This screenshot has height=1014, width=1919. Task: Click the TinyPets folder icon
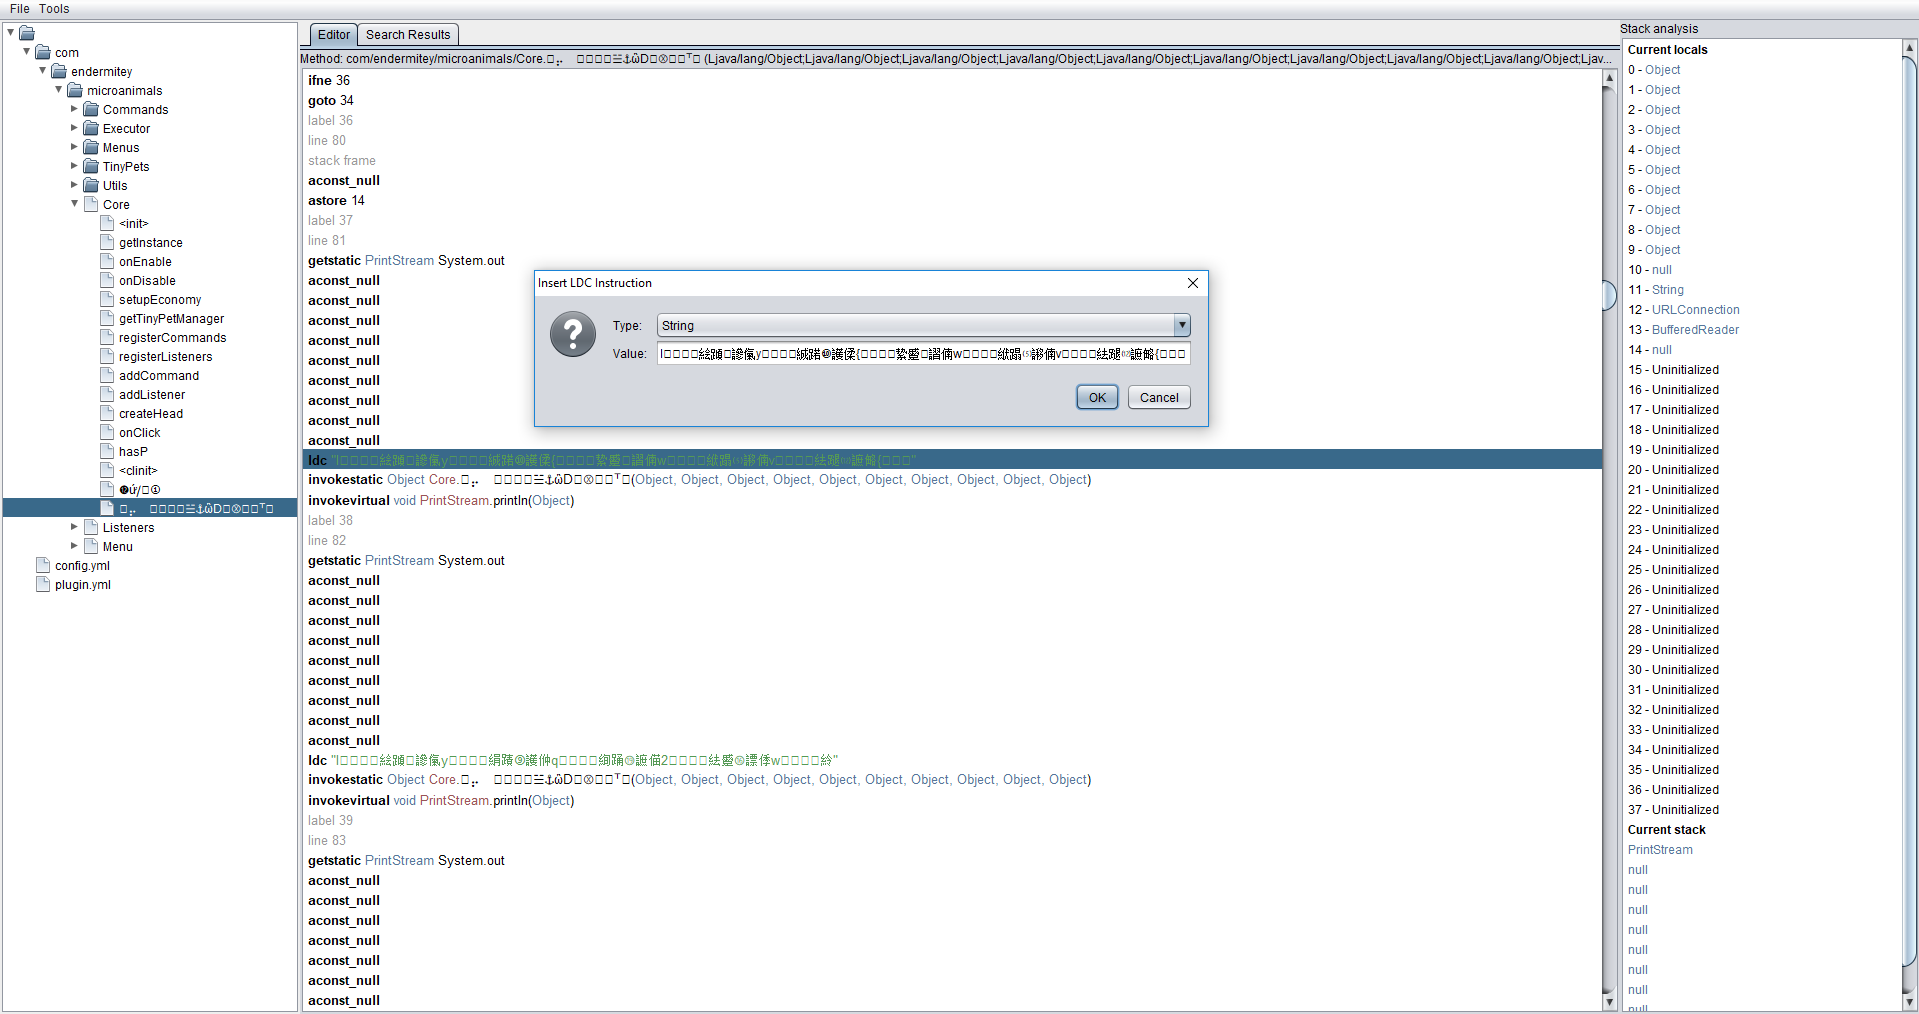[x=91, y=167]
